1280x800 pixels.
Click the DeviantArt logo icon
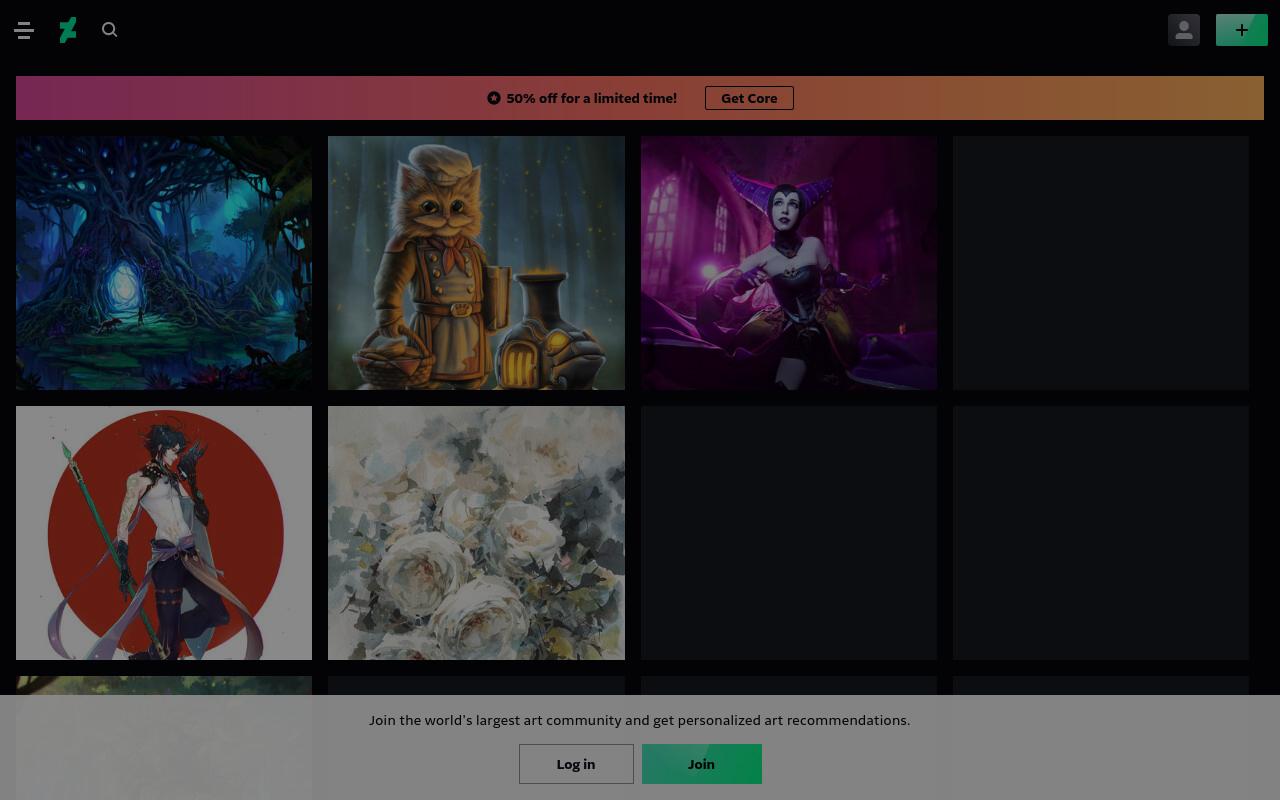(68, 30)
